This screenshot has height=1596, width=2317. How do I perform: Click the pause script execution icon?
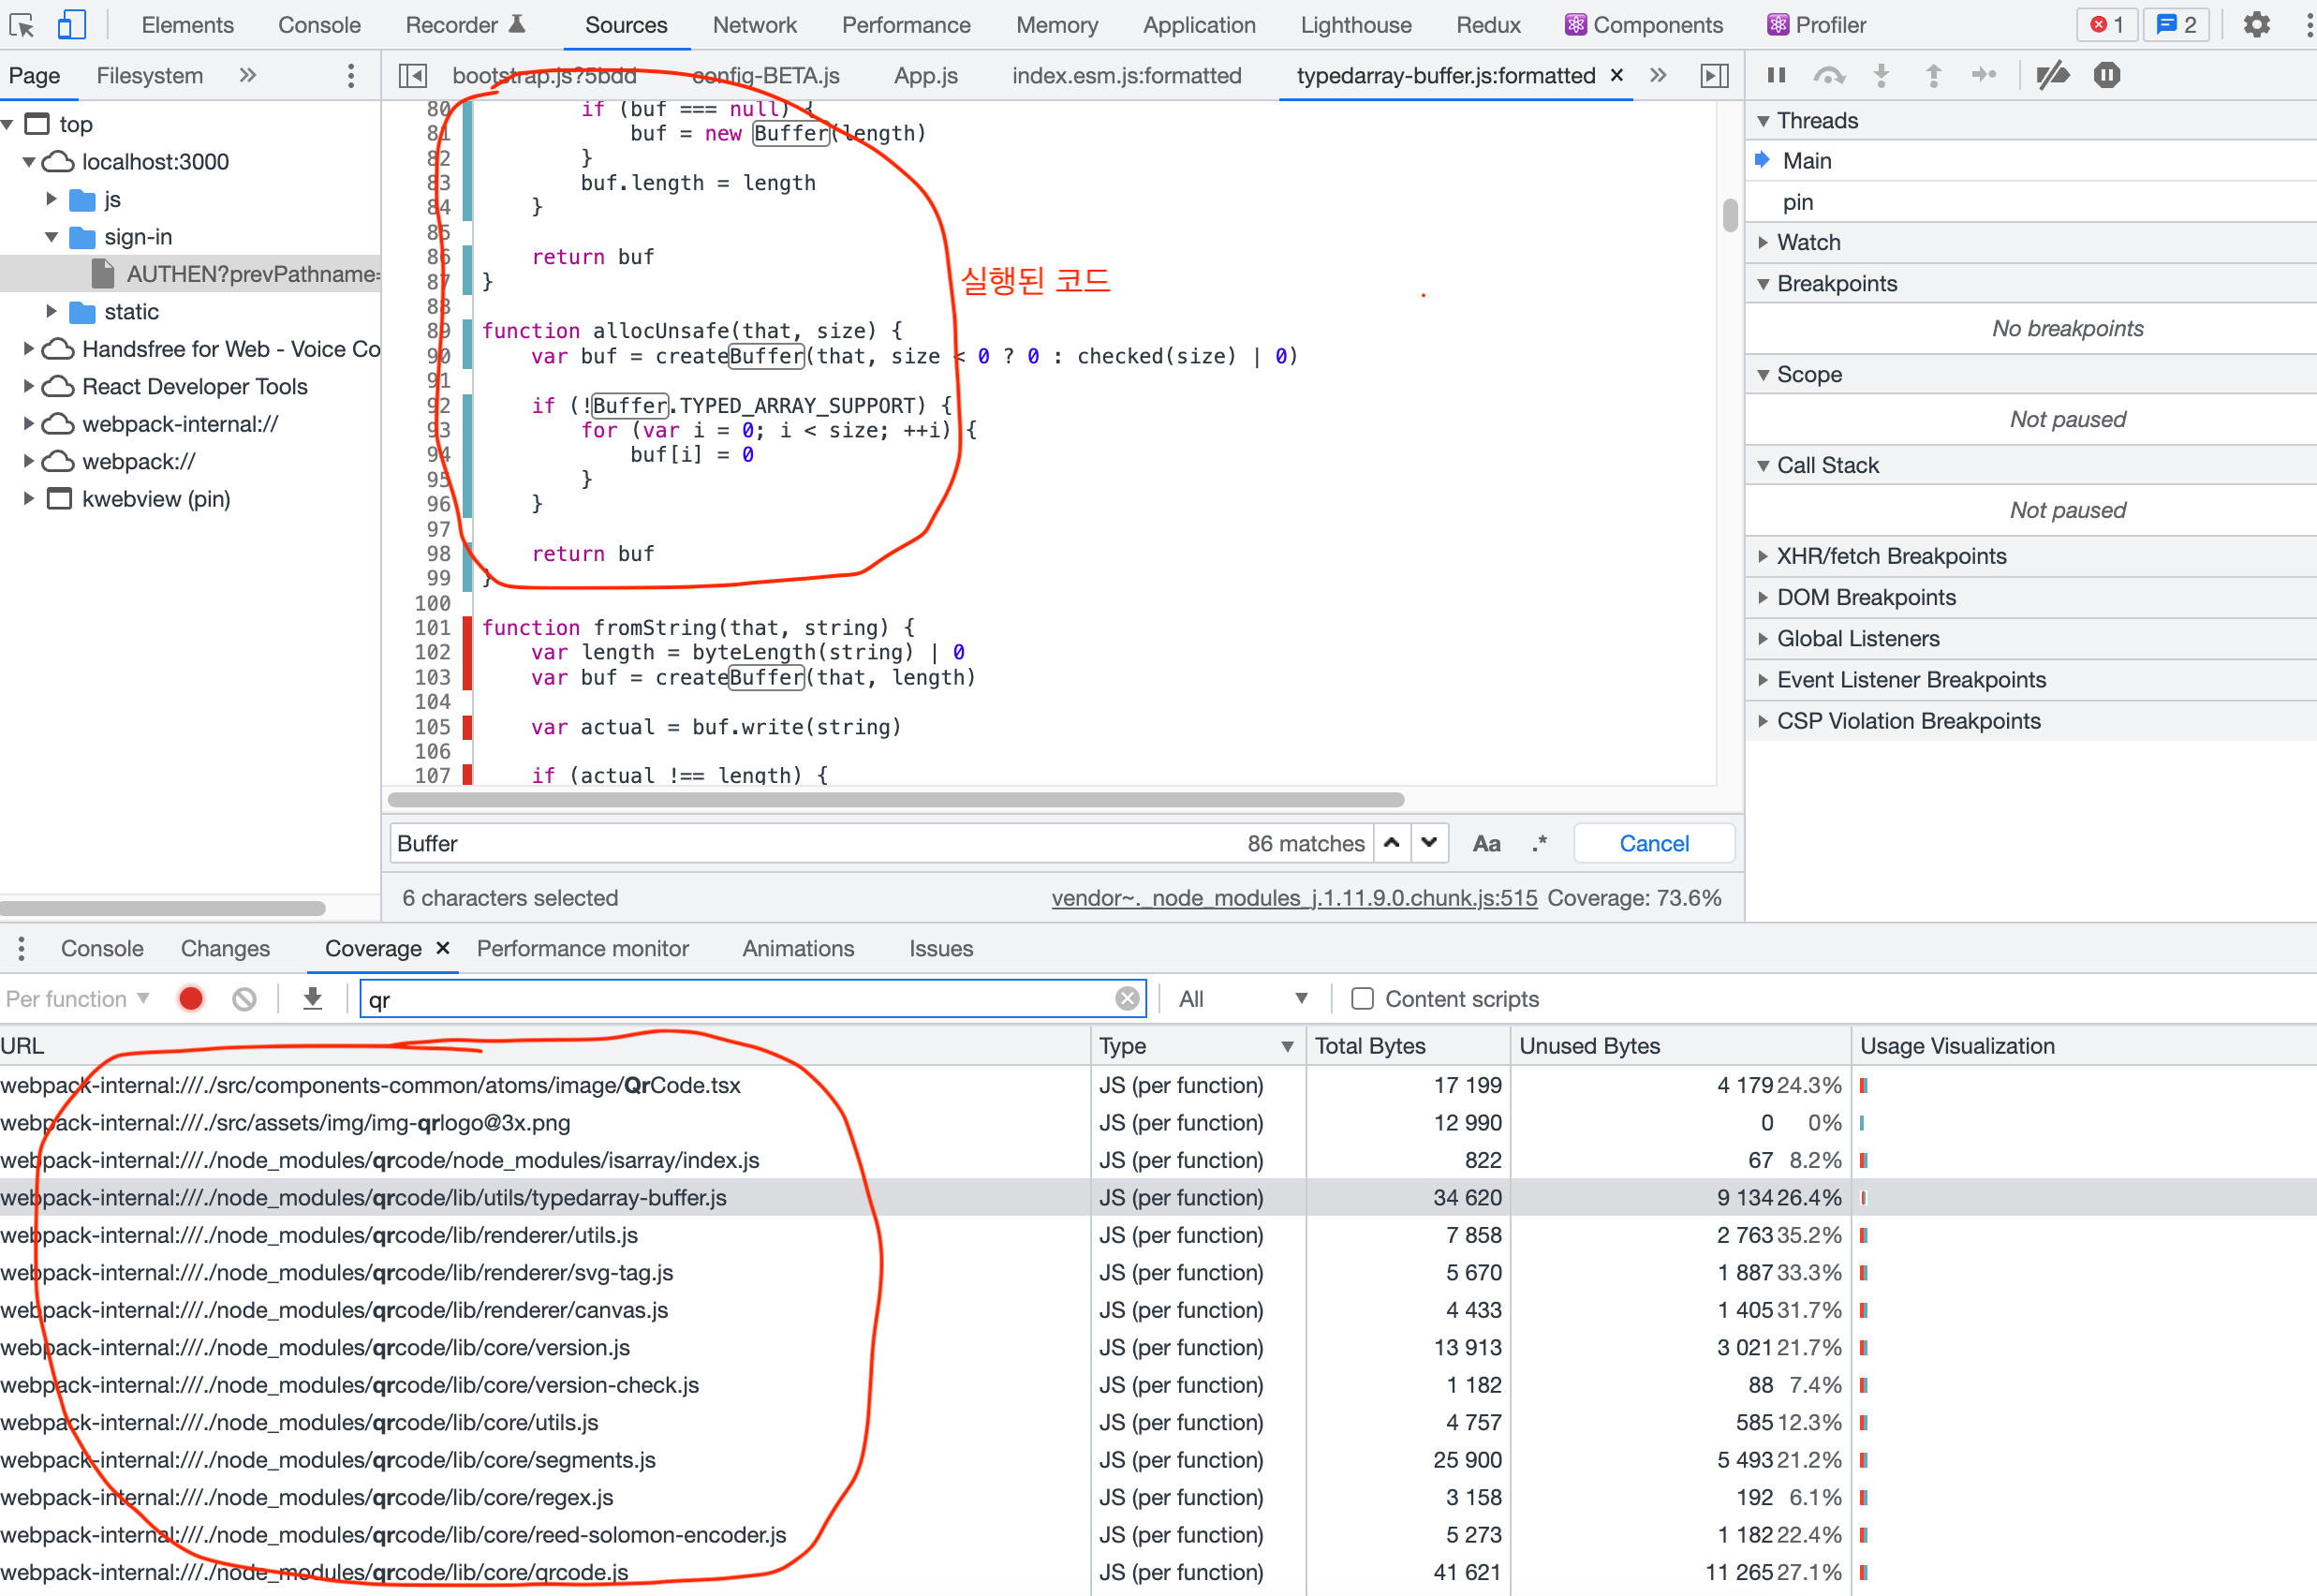coord(1776,75)
